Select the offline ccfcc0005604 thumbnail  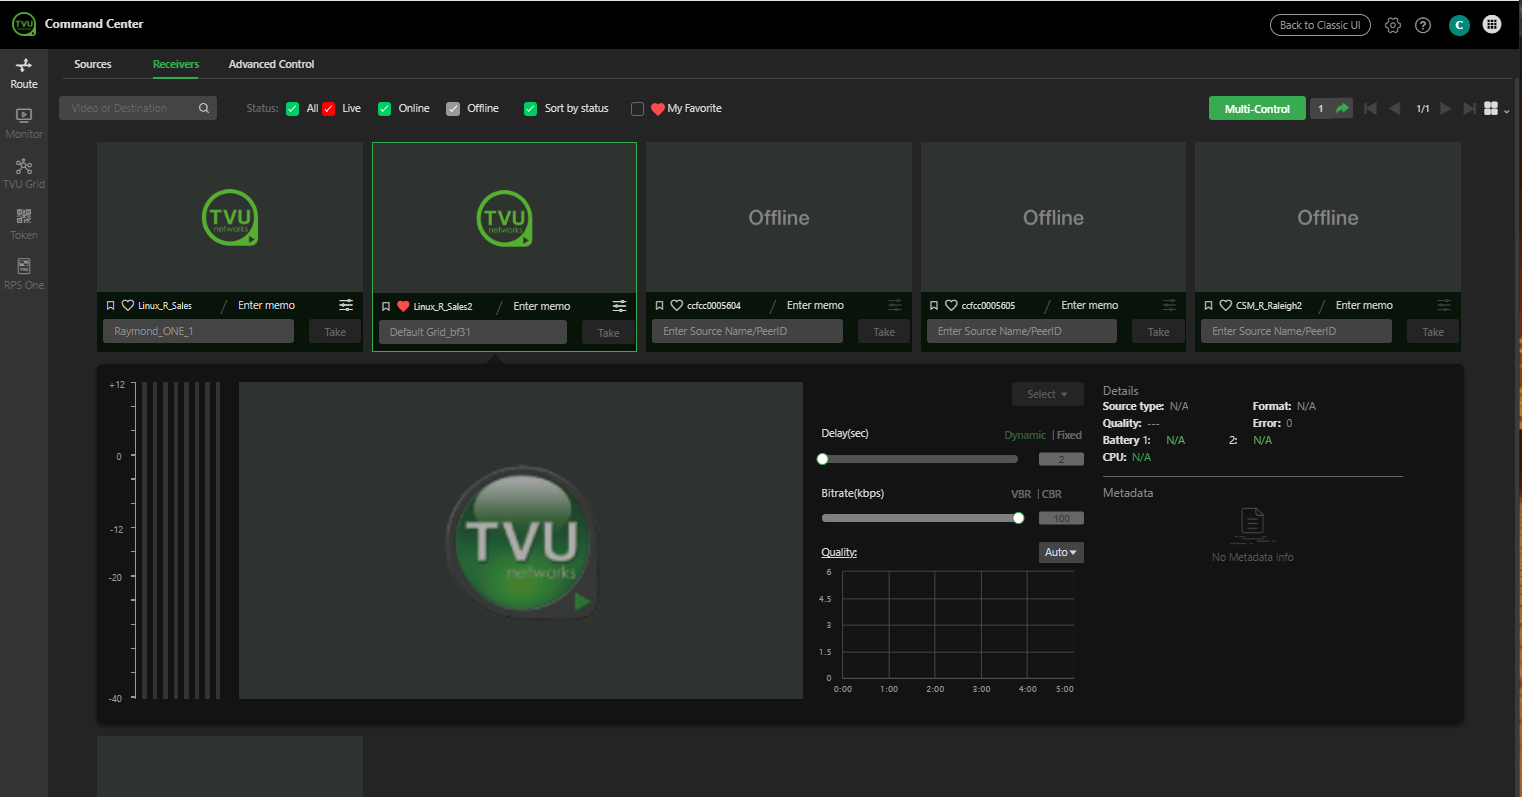[779, 217]
